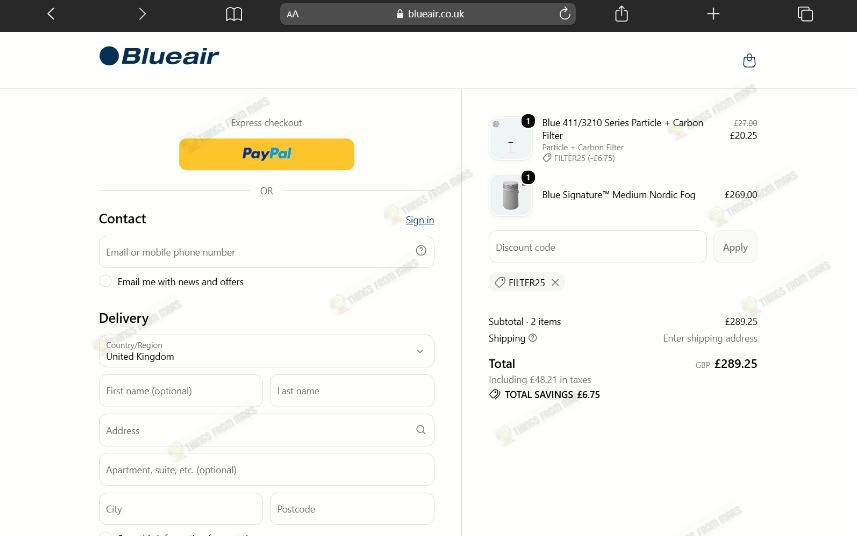Open the shopping bag cart icon
The width and height of the screenshot is (857, 536).
[749, 60]
